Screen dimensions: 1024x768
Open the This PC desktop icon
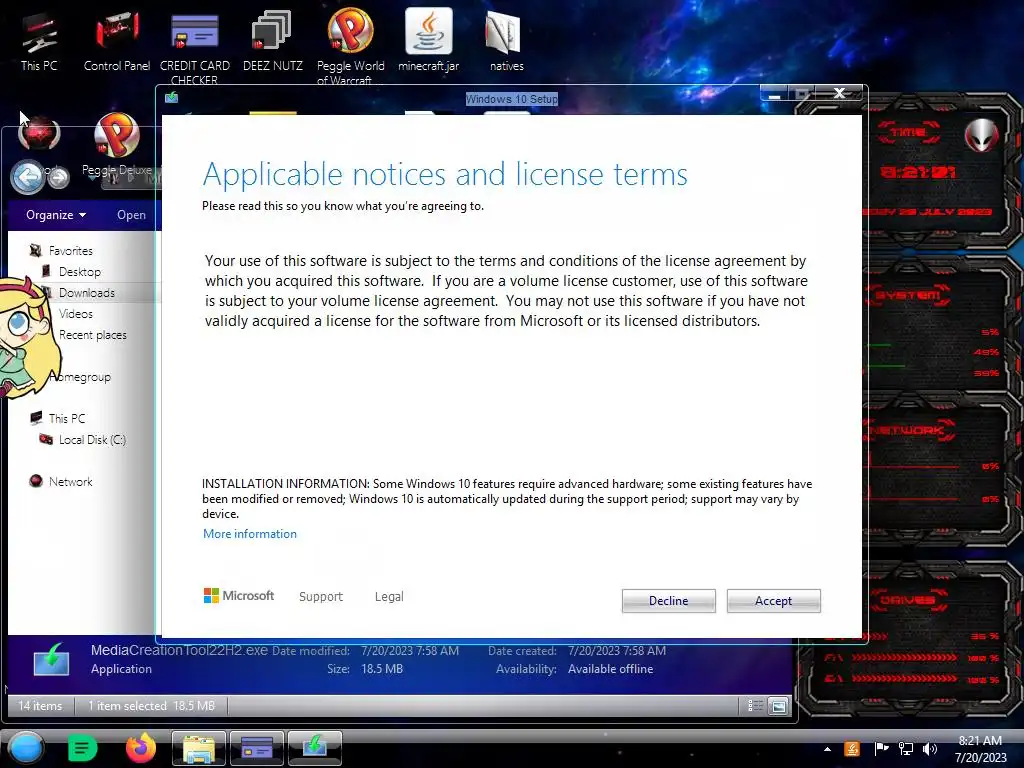coord(39,40)
